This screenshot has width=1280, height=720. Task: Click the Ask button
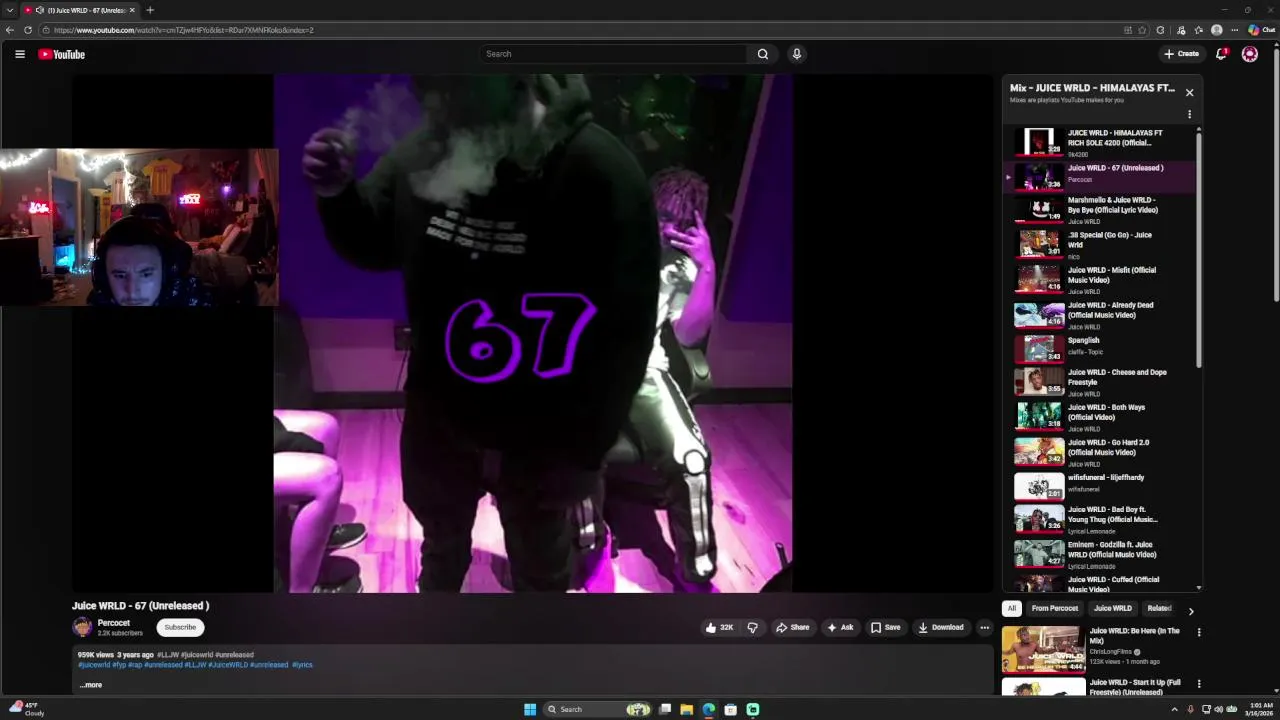[x=840, y=627]
